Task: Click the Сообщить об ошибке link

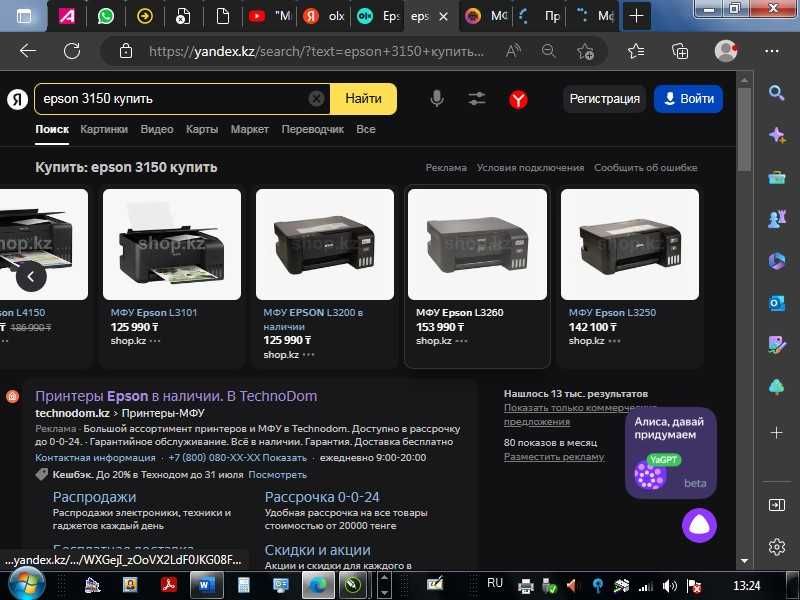Action: (x=645, y=167)
